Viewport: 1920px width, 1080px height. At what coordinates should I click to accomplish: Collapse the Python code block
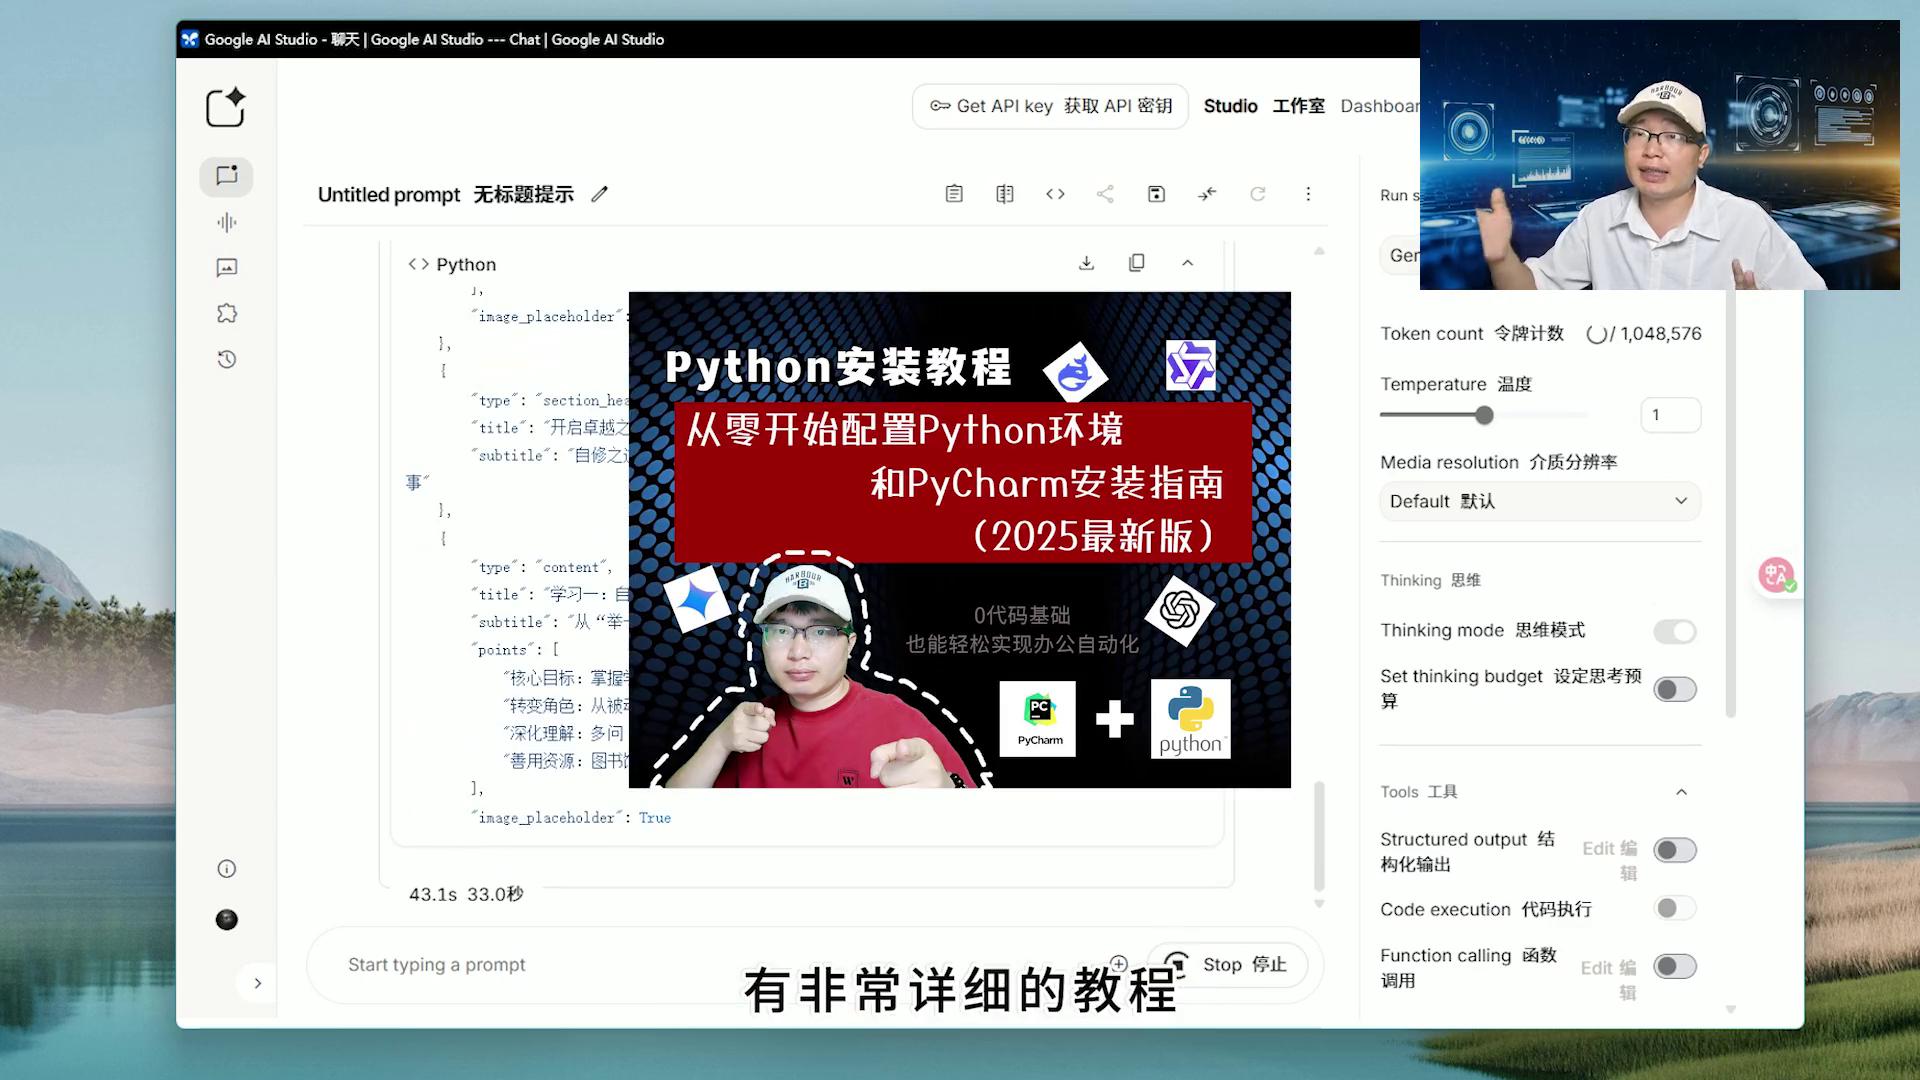tap(1187, 262)
